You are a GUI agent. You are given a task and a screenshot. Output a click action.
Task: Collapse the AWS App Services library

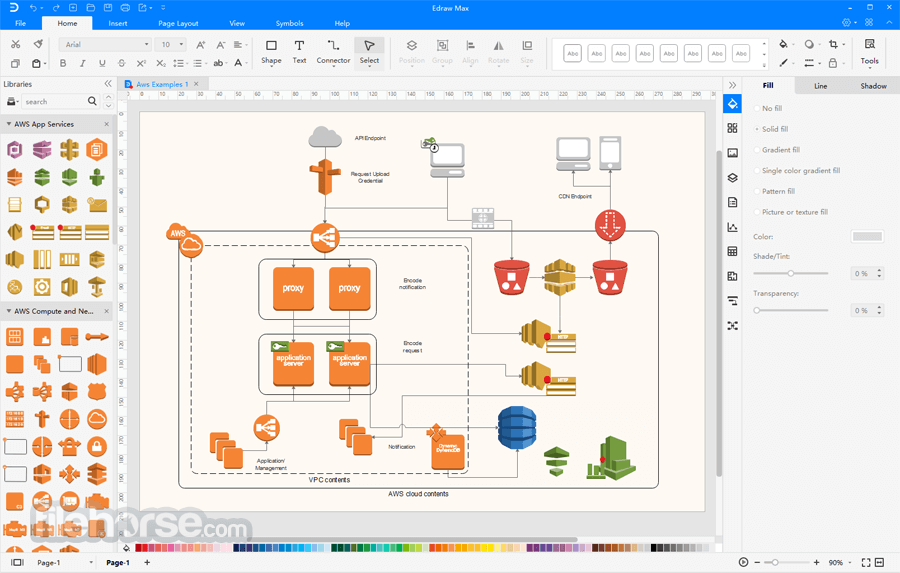[x=9, y=123]
